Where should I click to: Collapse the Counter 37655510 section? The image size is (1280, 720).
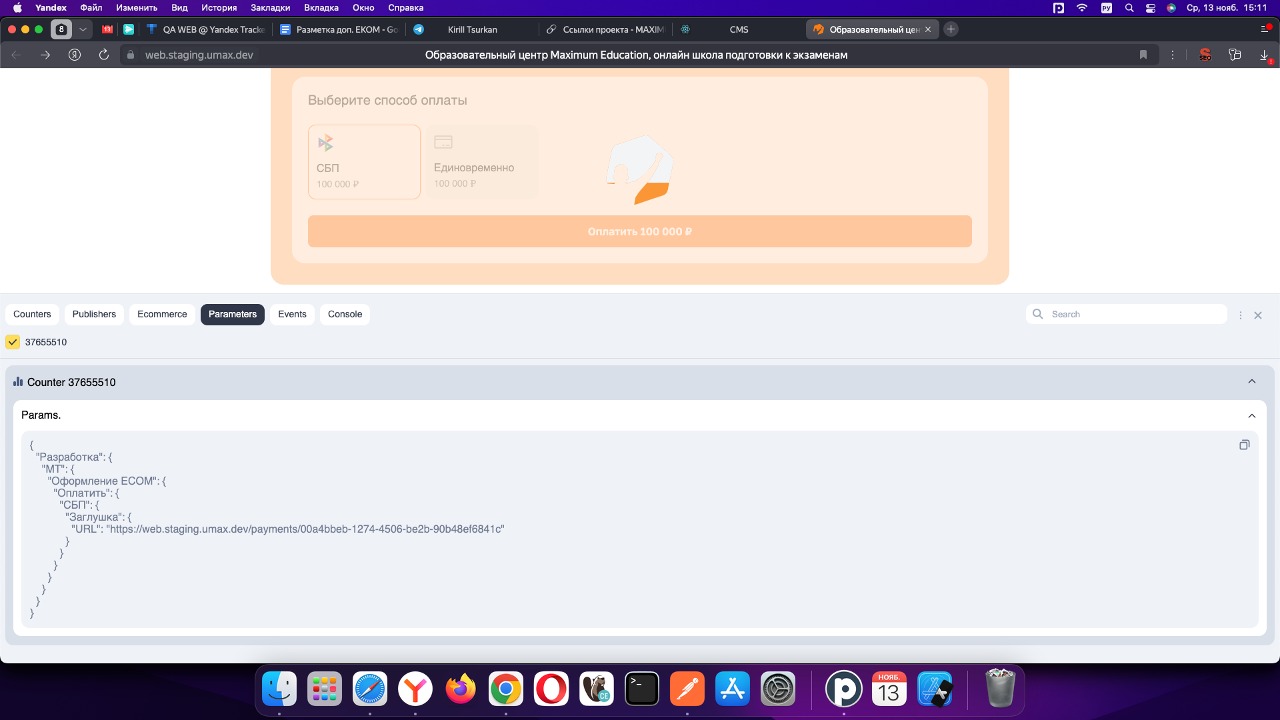coord(1252,382)
